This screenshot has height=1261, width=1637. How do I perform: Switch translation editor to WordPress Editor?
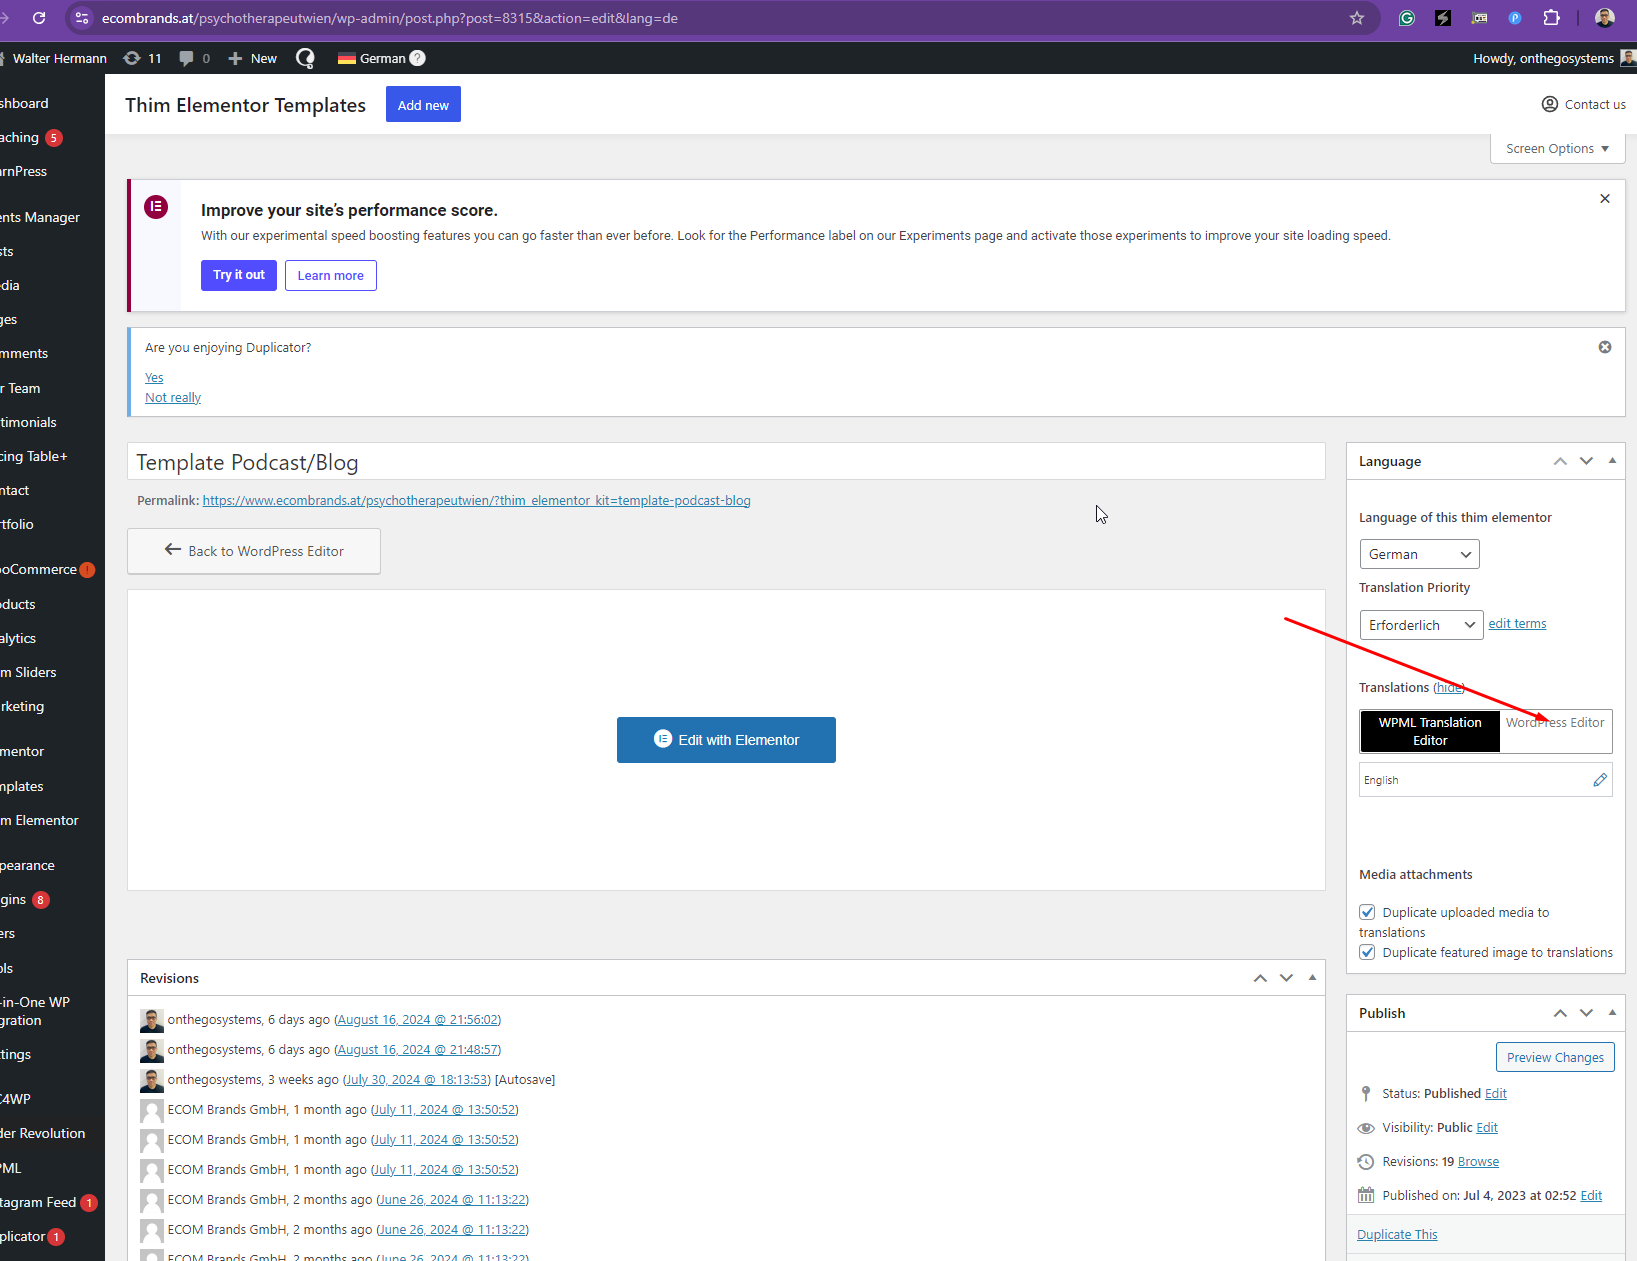pos(1555,723)
